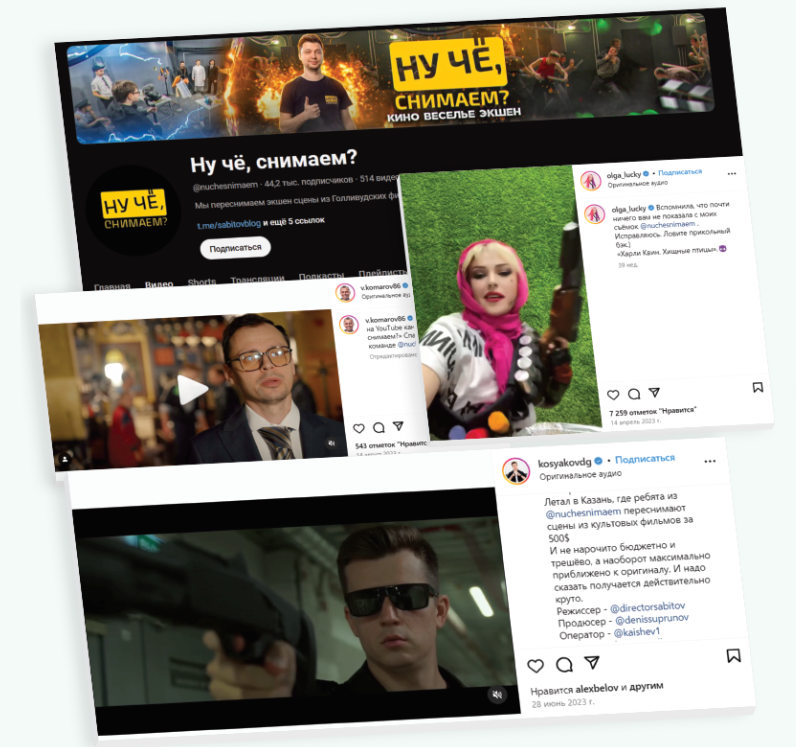Image resolution: width=796 pixels, height=747 pixels.
Task: Open alexbelov profile from likes line
Action: point(596,689)
